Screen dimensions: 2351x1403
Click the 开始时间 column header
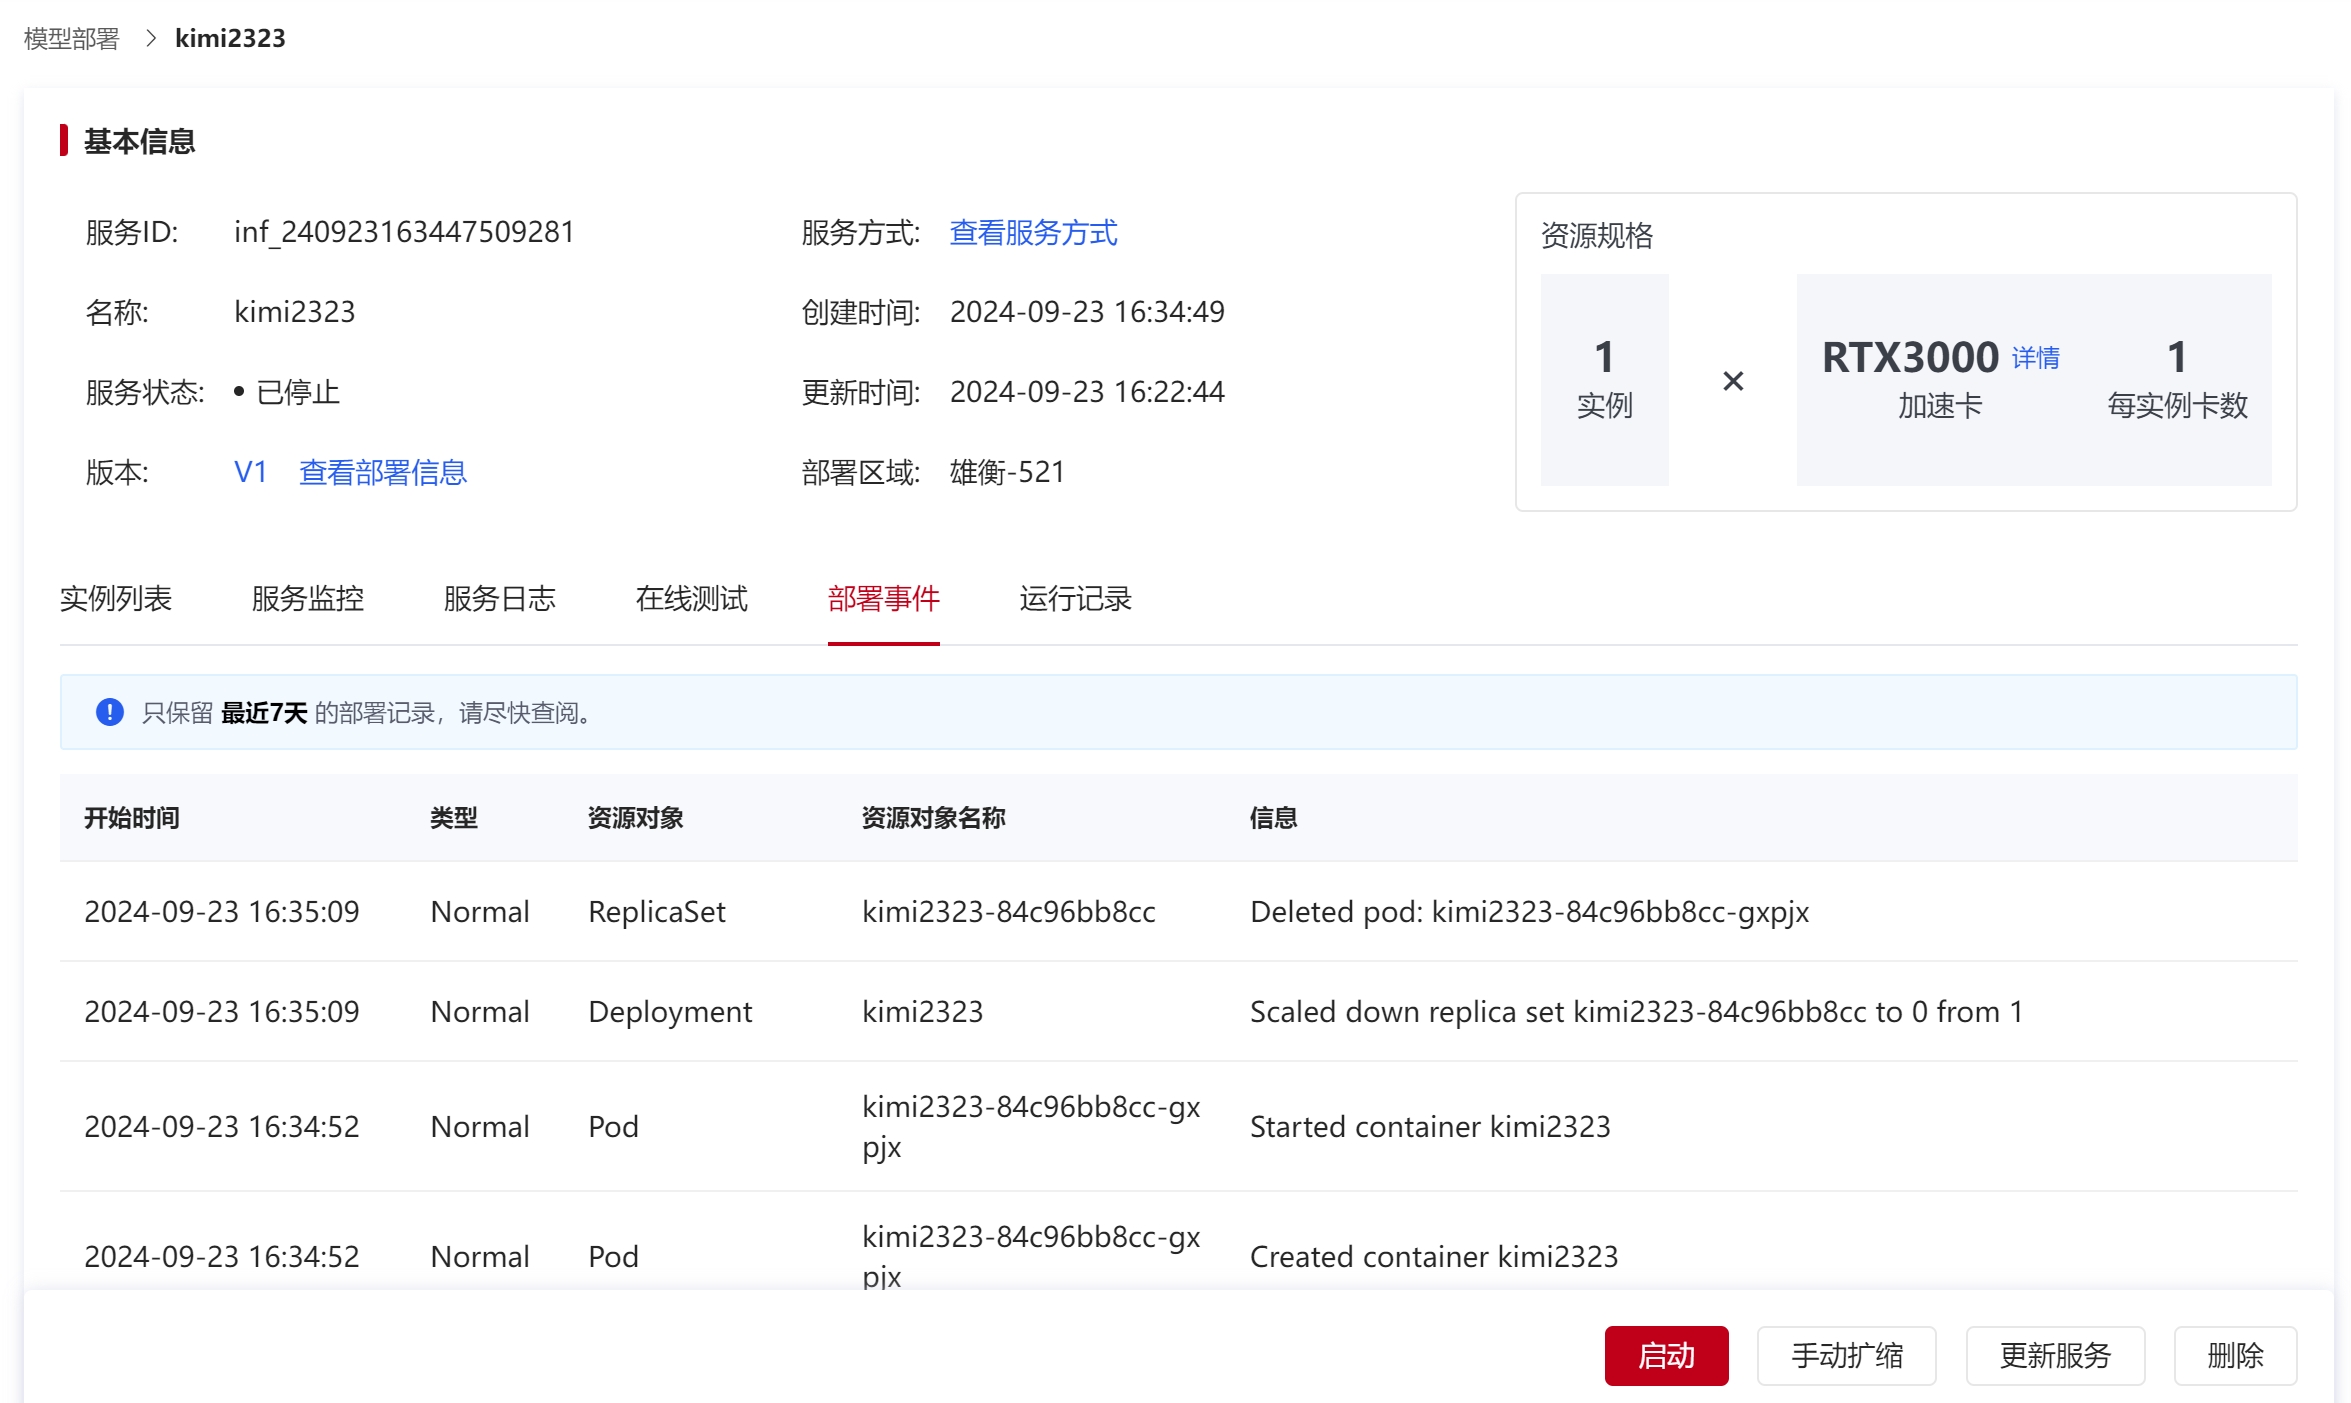tap(132, 818)
